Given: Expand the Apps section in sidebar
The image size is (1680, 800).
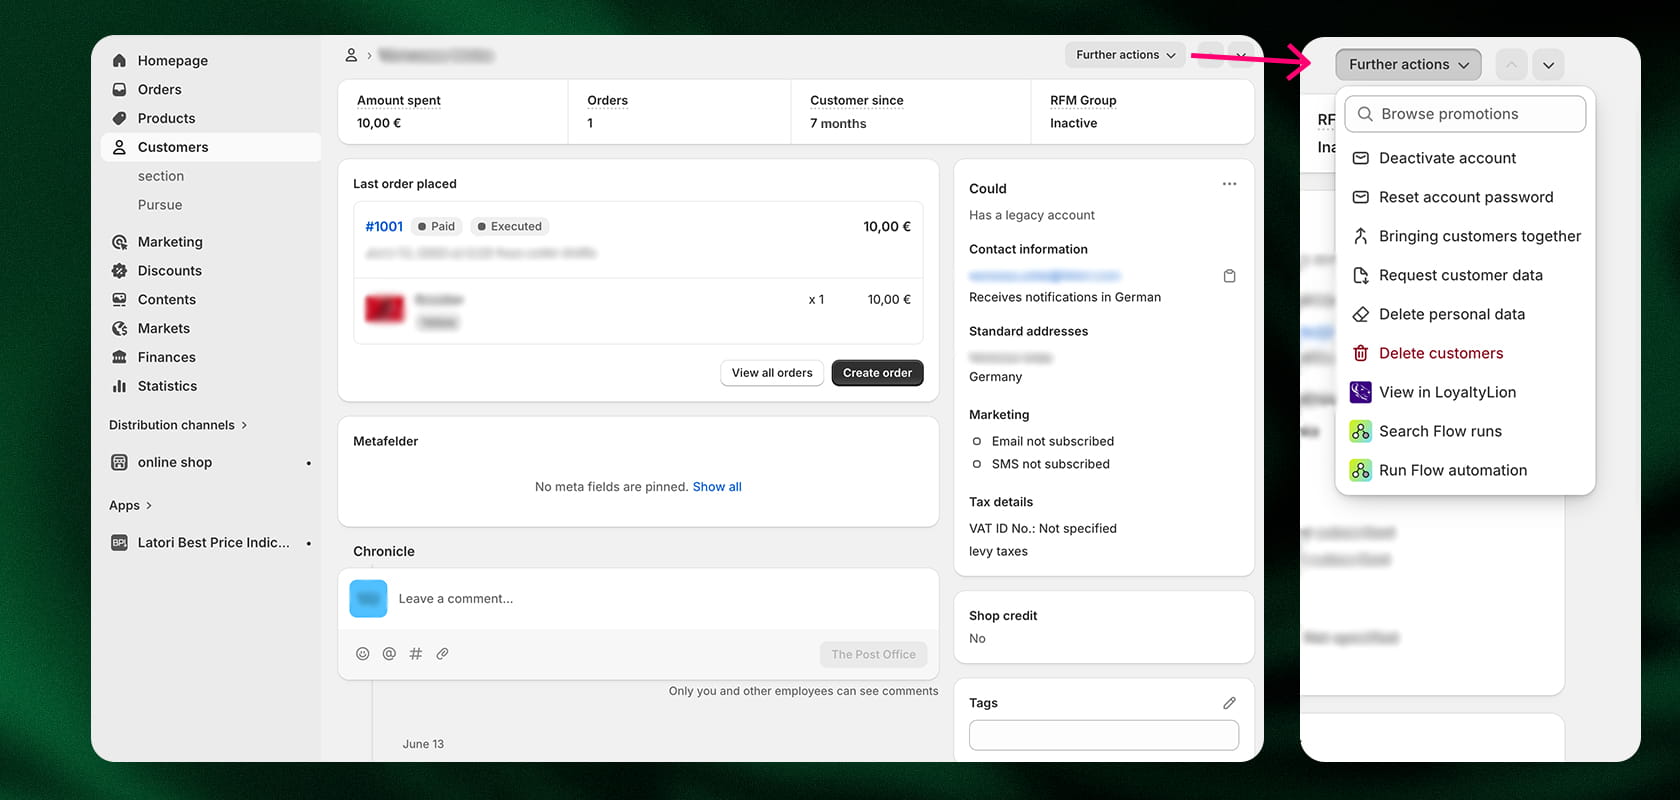Looking at the screenshot, I should (x=131, y=505).
